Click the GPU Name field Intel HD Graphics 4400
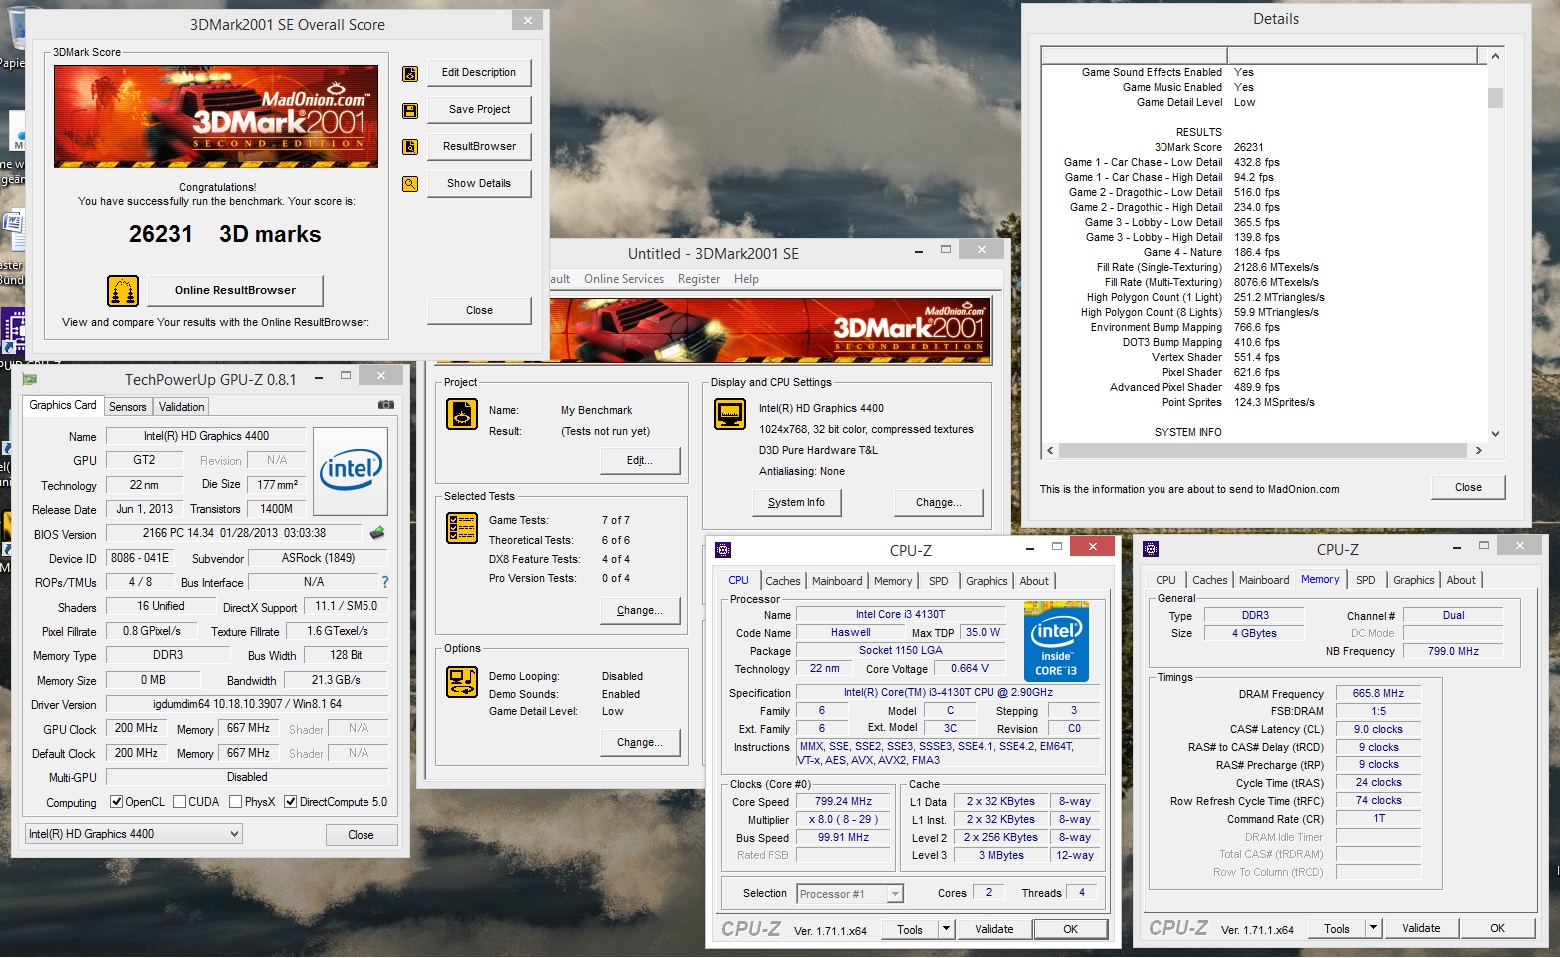 tap(206, 436)
